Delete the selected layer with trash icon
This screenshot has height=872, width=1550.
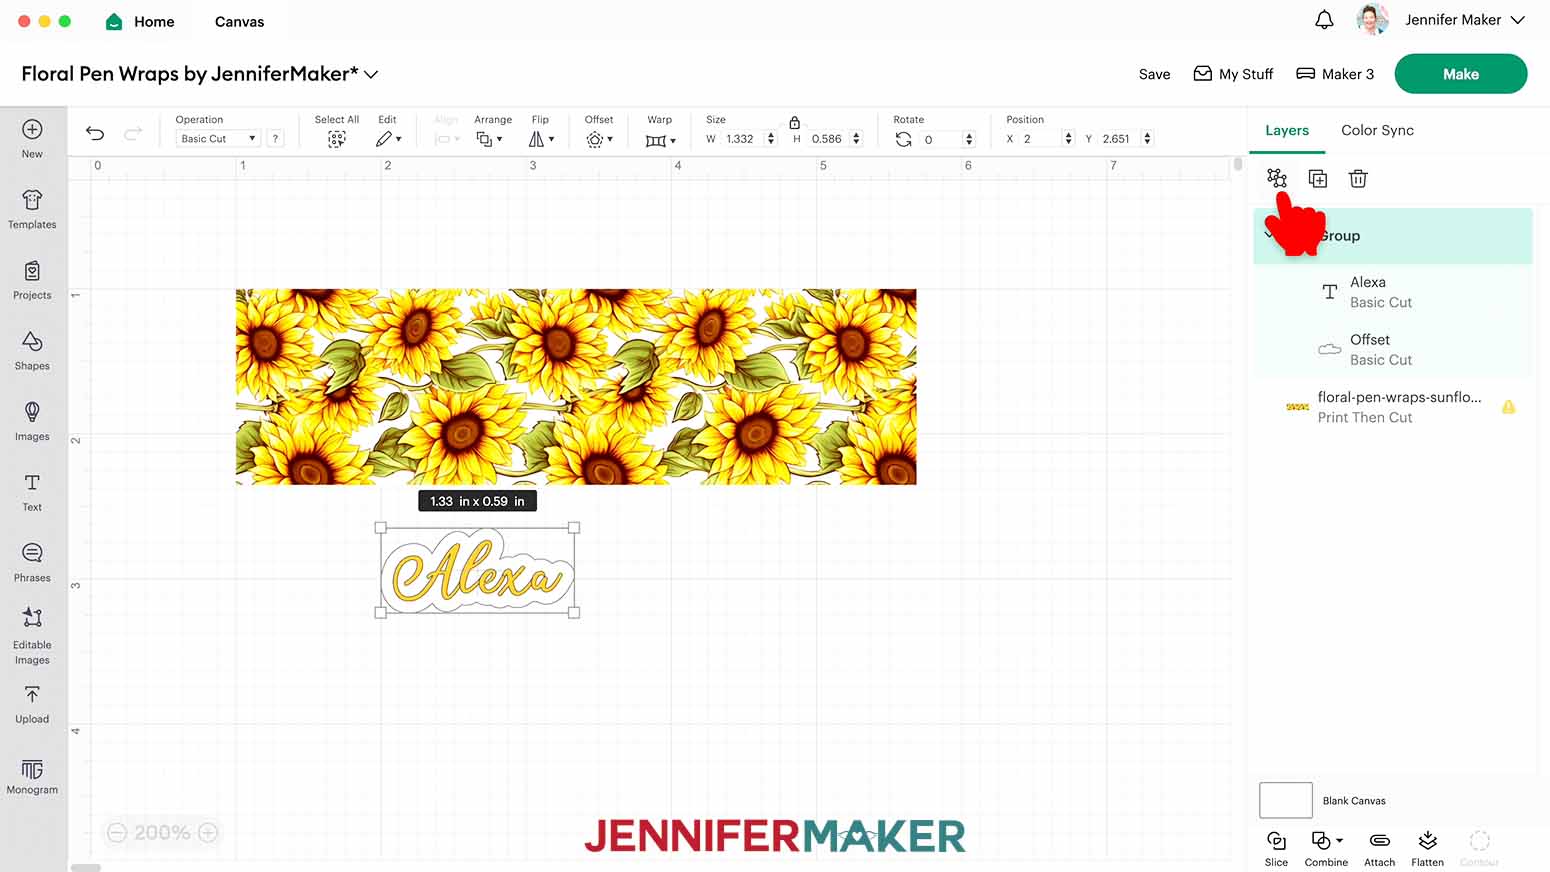(1358, 178)
